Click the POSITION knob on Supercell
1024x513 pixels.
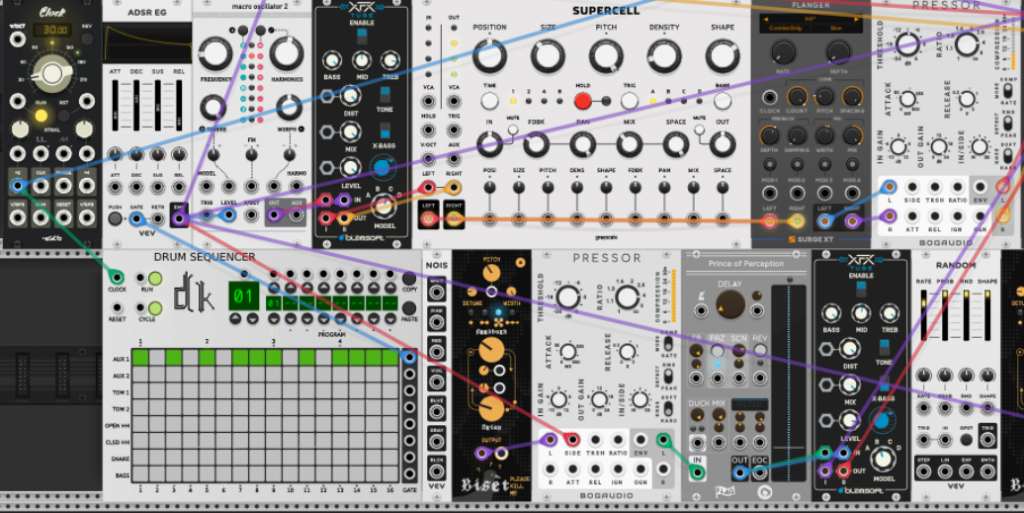click(489, 56)
